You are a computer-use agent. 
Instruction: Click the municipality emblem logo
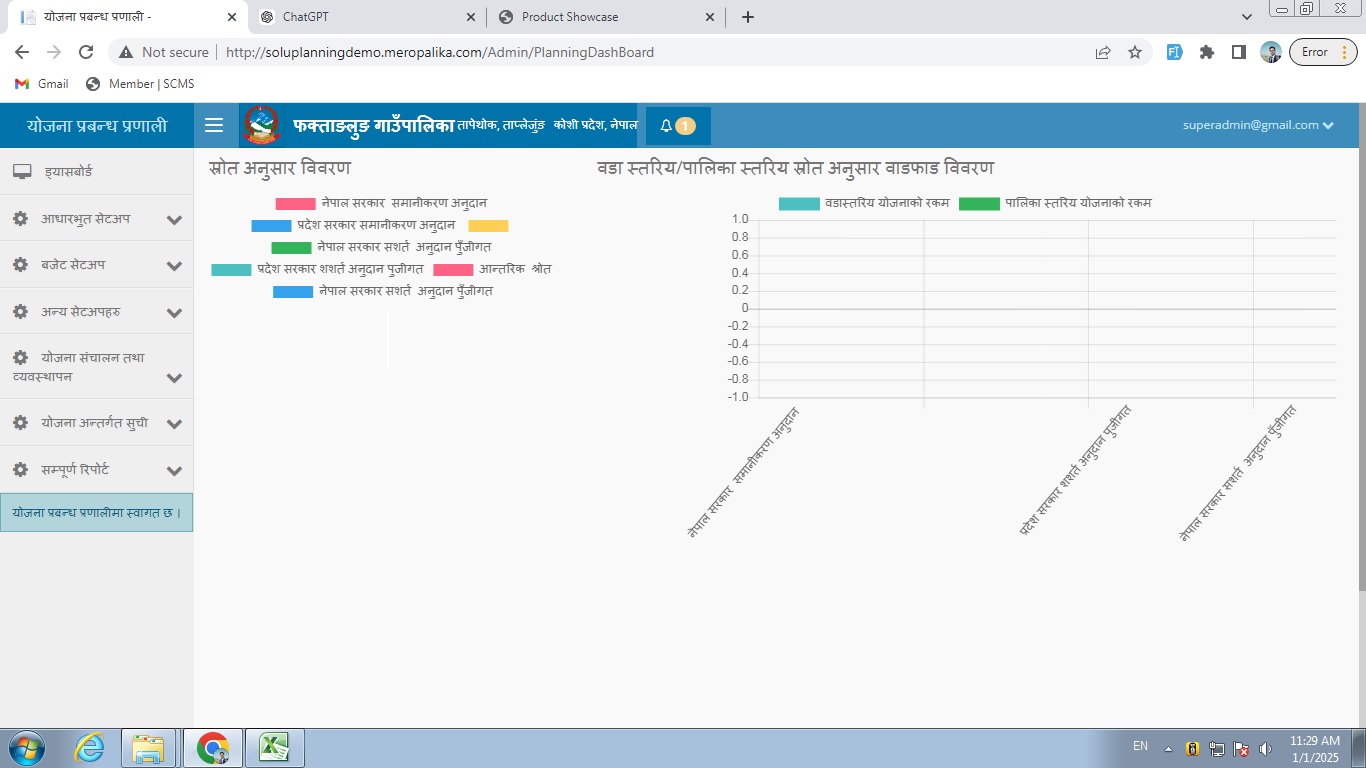pos(262,126)
